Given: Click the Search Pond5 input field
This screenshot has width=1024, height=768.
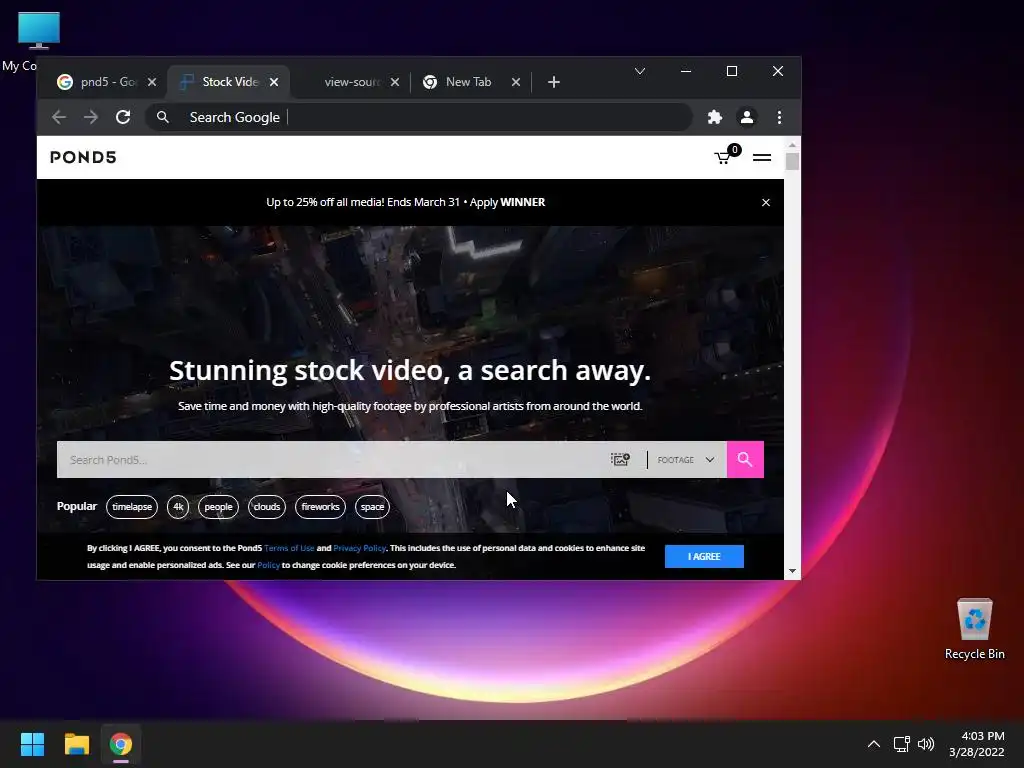Looking at the screenshot, I should tap(333, 460).
